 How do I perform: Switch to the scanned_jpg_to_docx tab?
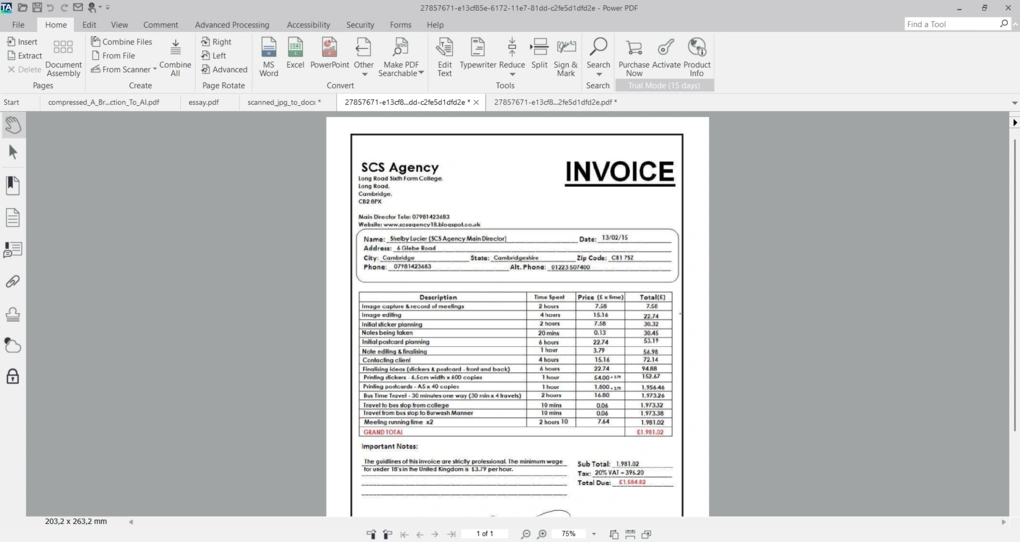tap(284, 102)
